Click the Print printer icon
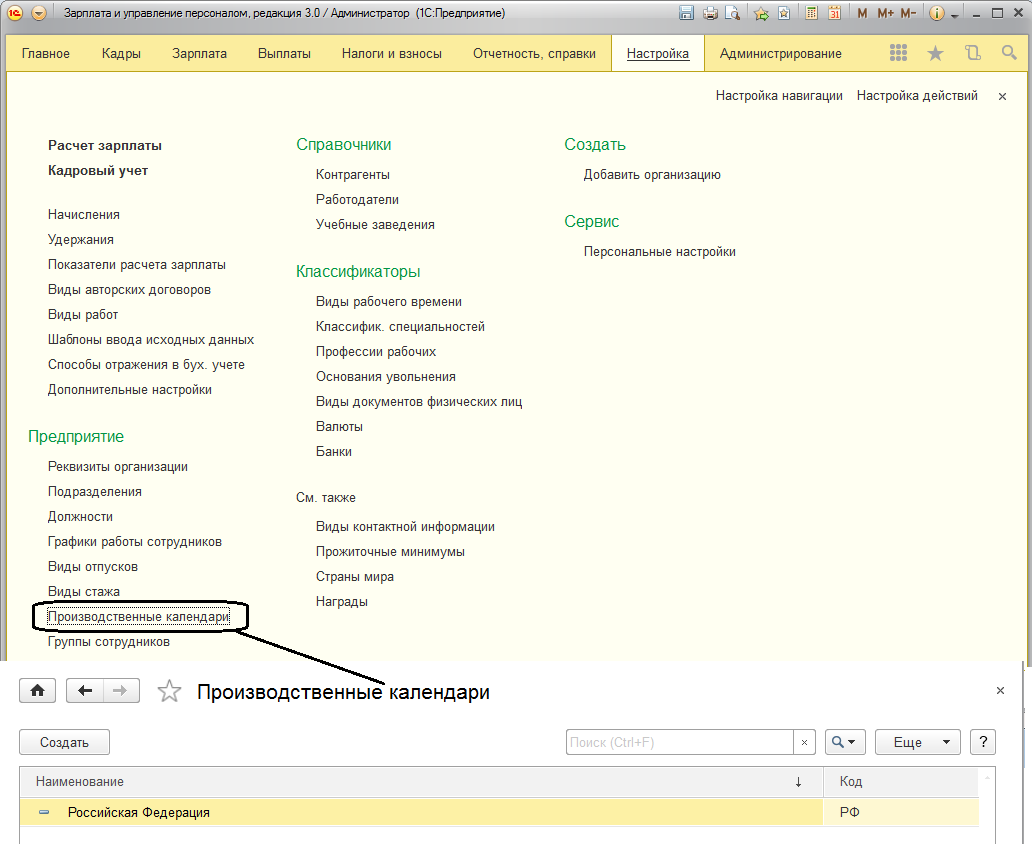 pos(710,14)
